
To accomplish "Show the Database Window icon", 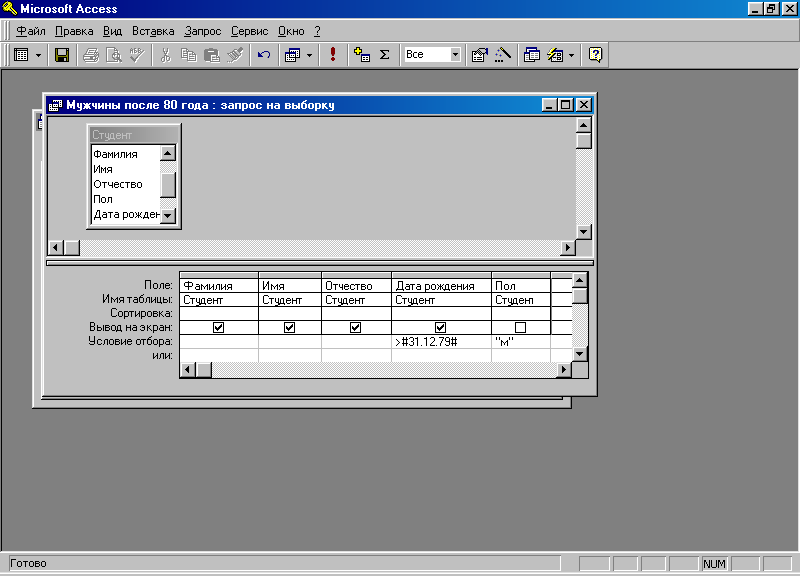I will (532, 55).
